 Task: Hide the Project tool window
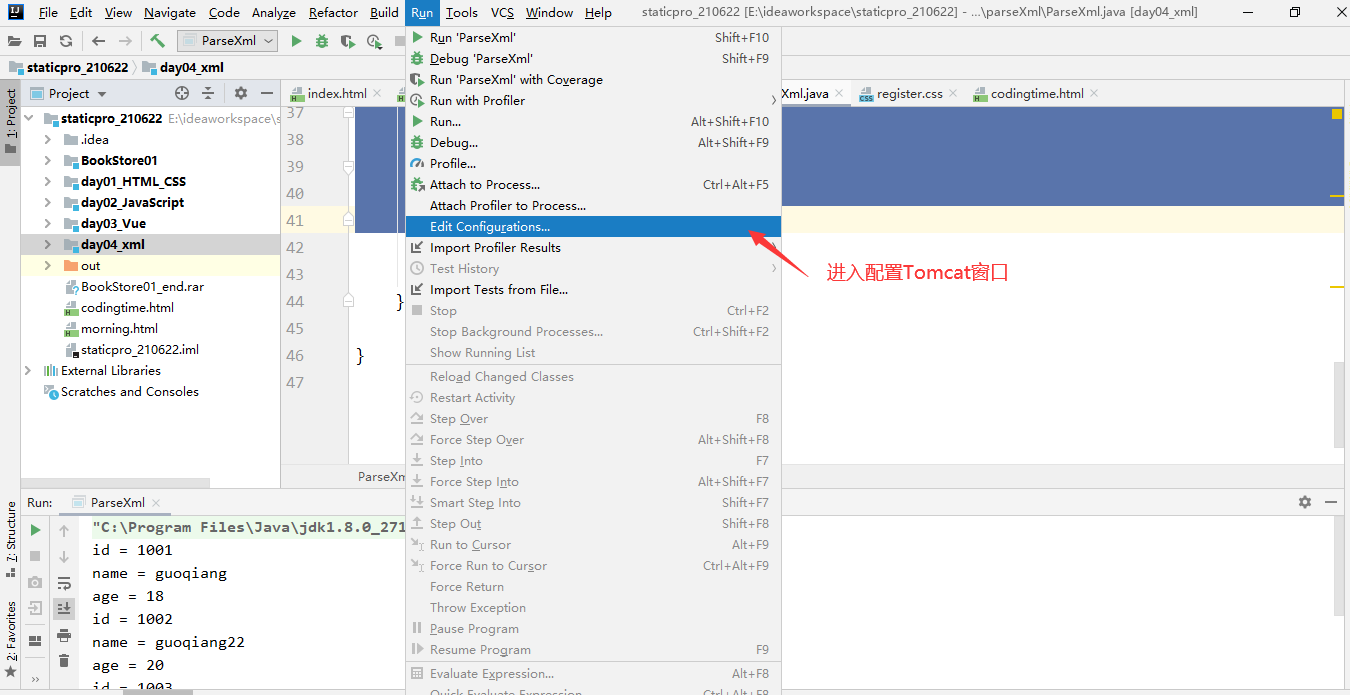pyautogui.click(x=266, y=93)
